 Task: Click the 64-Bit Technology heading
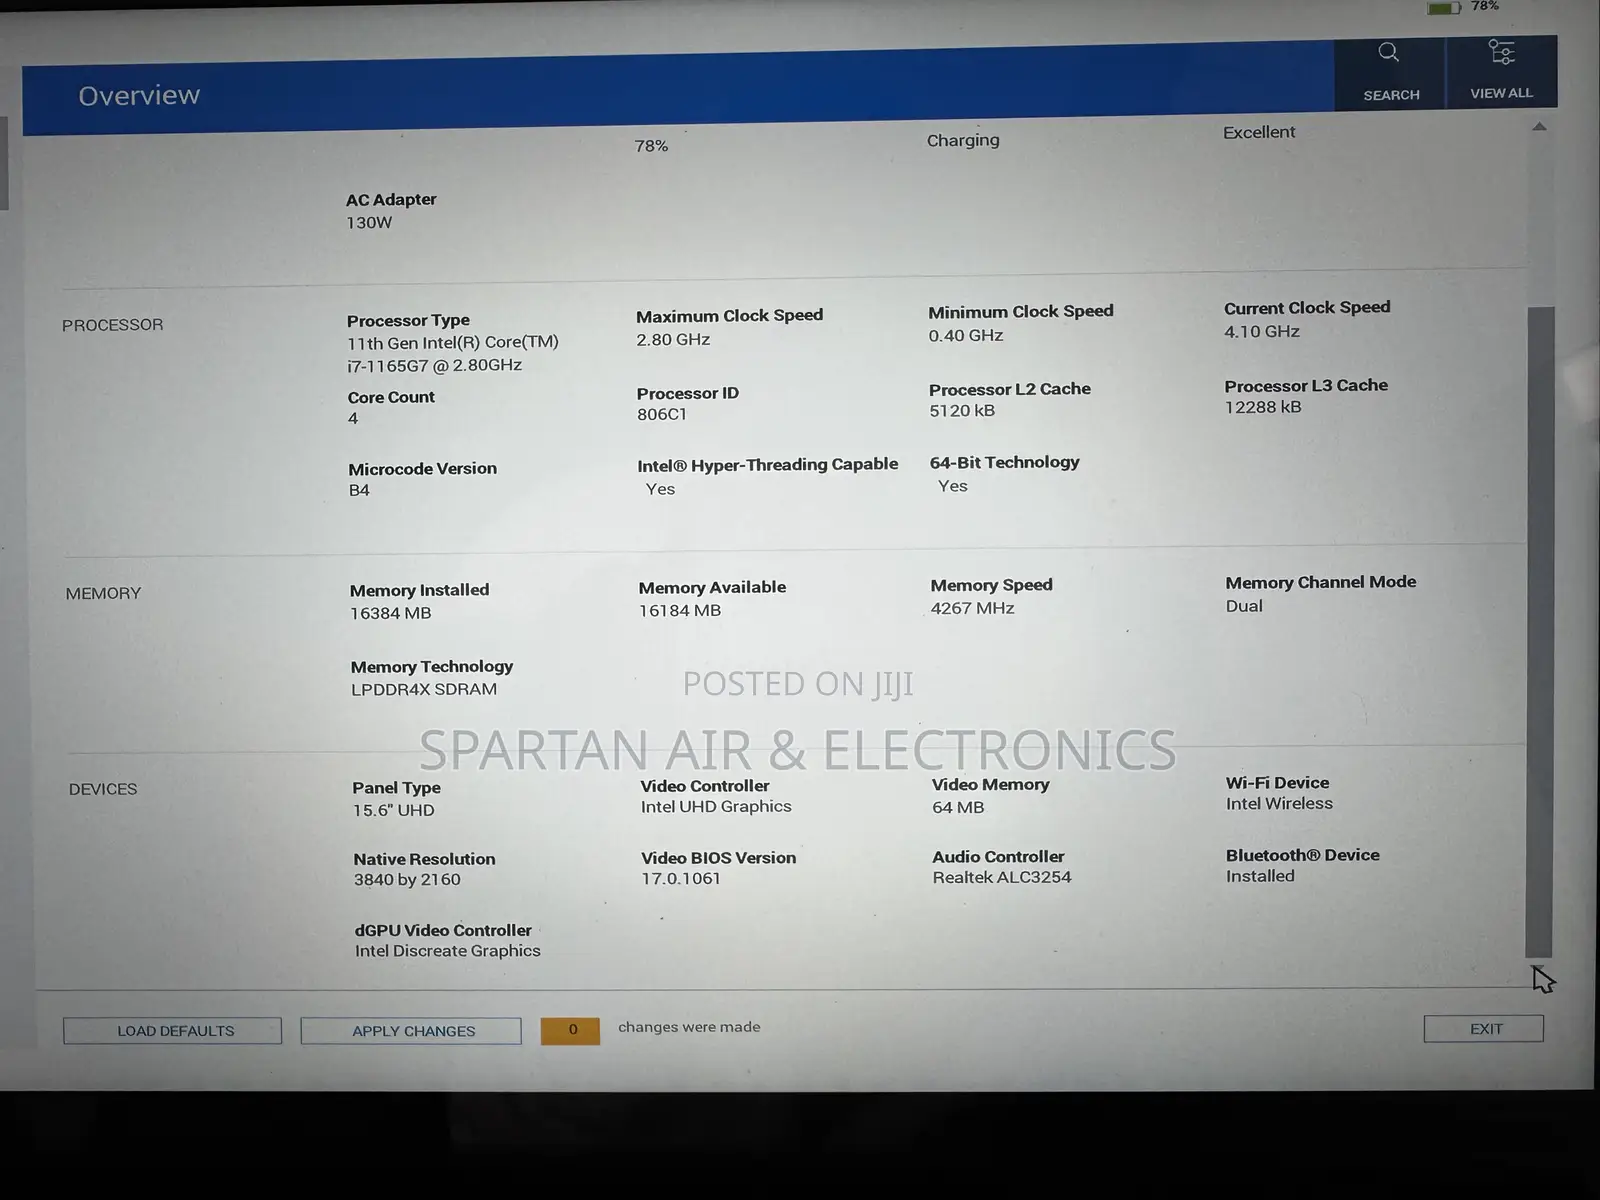[x=1004, y=463]
